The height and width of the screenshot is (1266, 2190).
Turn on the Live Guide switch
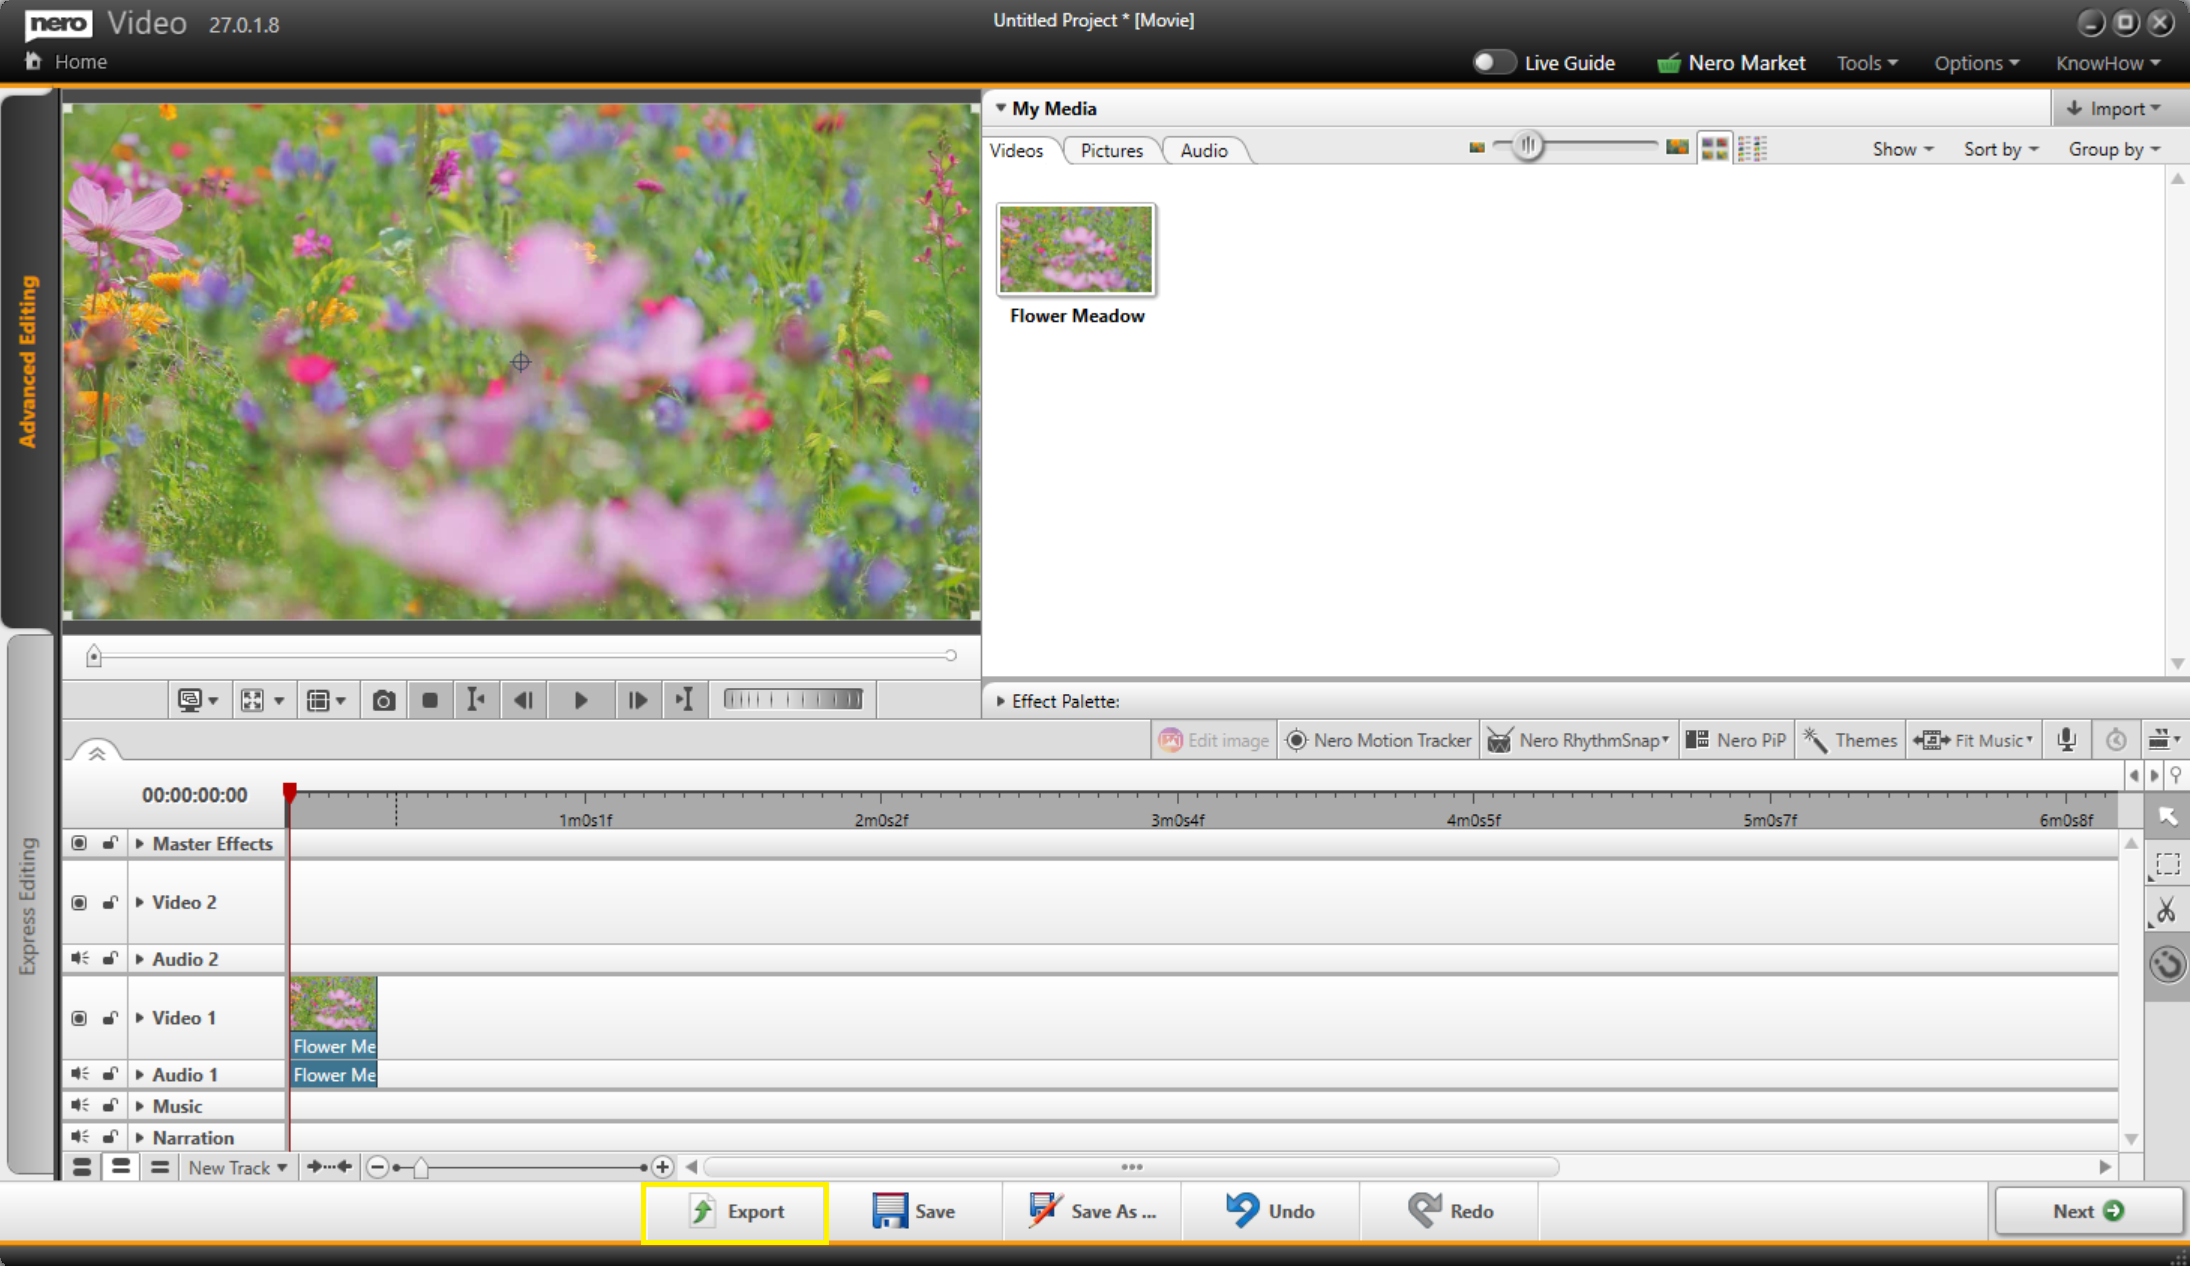coord(1493,62)
